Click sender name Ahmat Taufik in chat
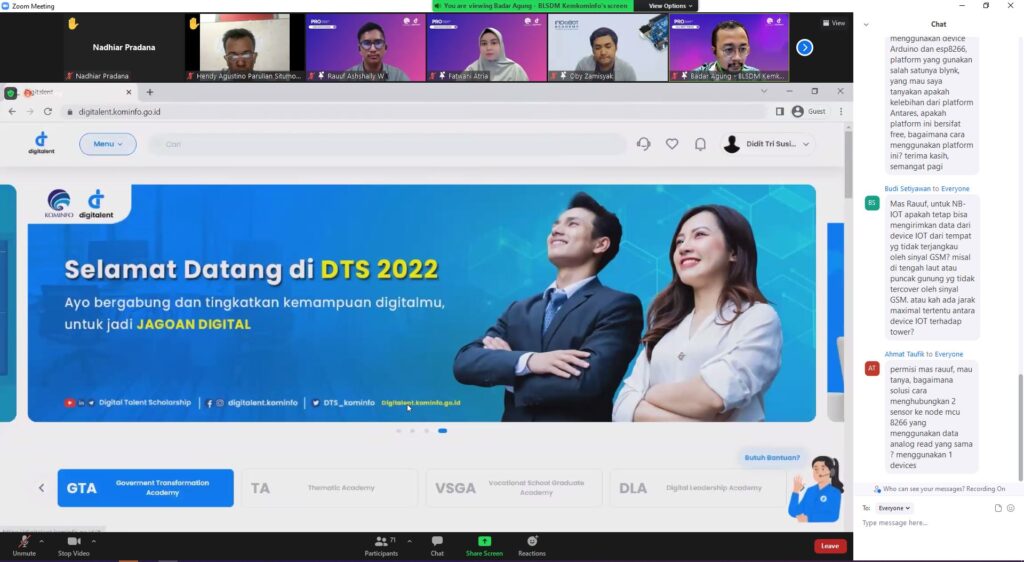Screen dimensions: 1024x562 [904, 354]
